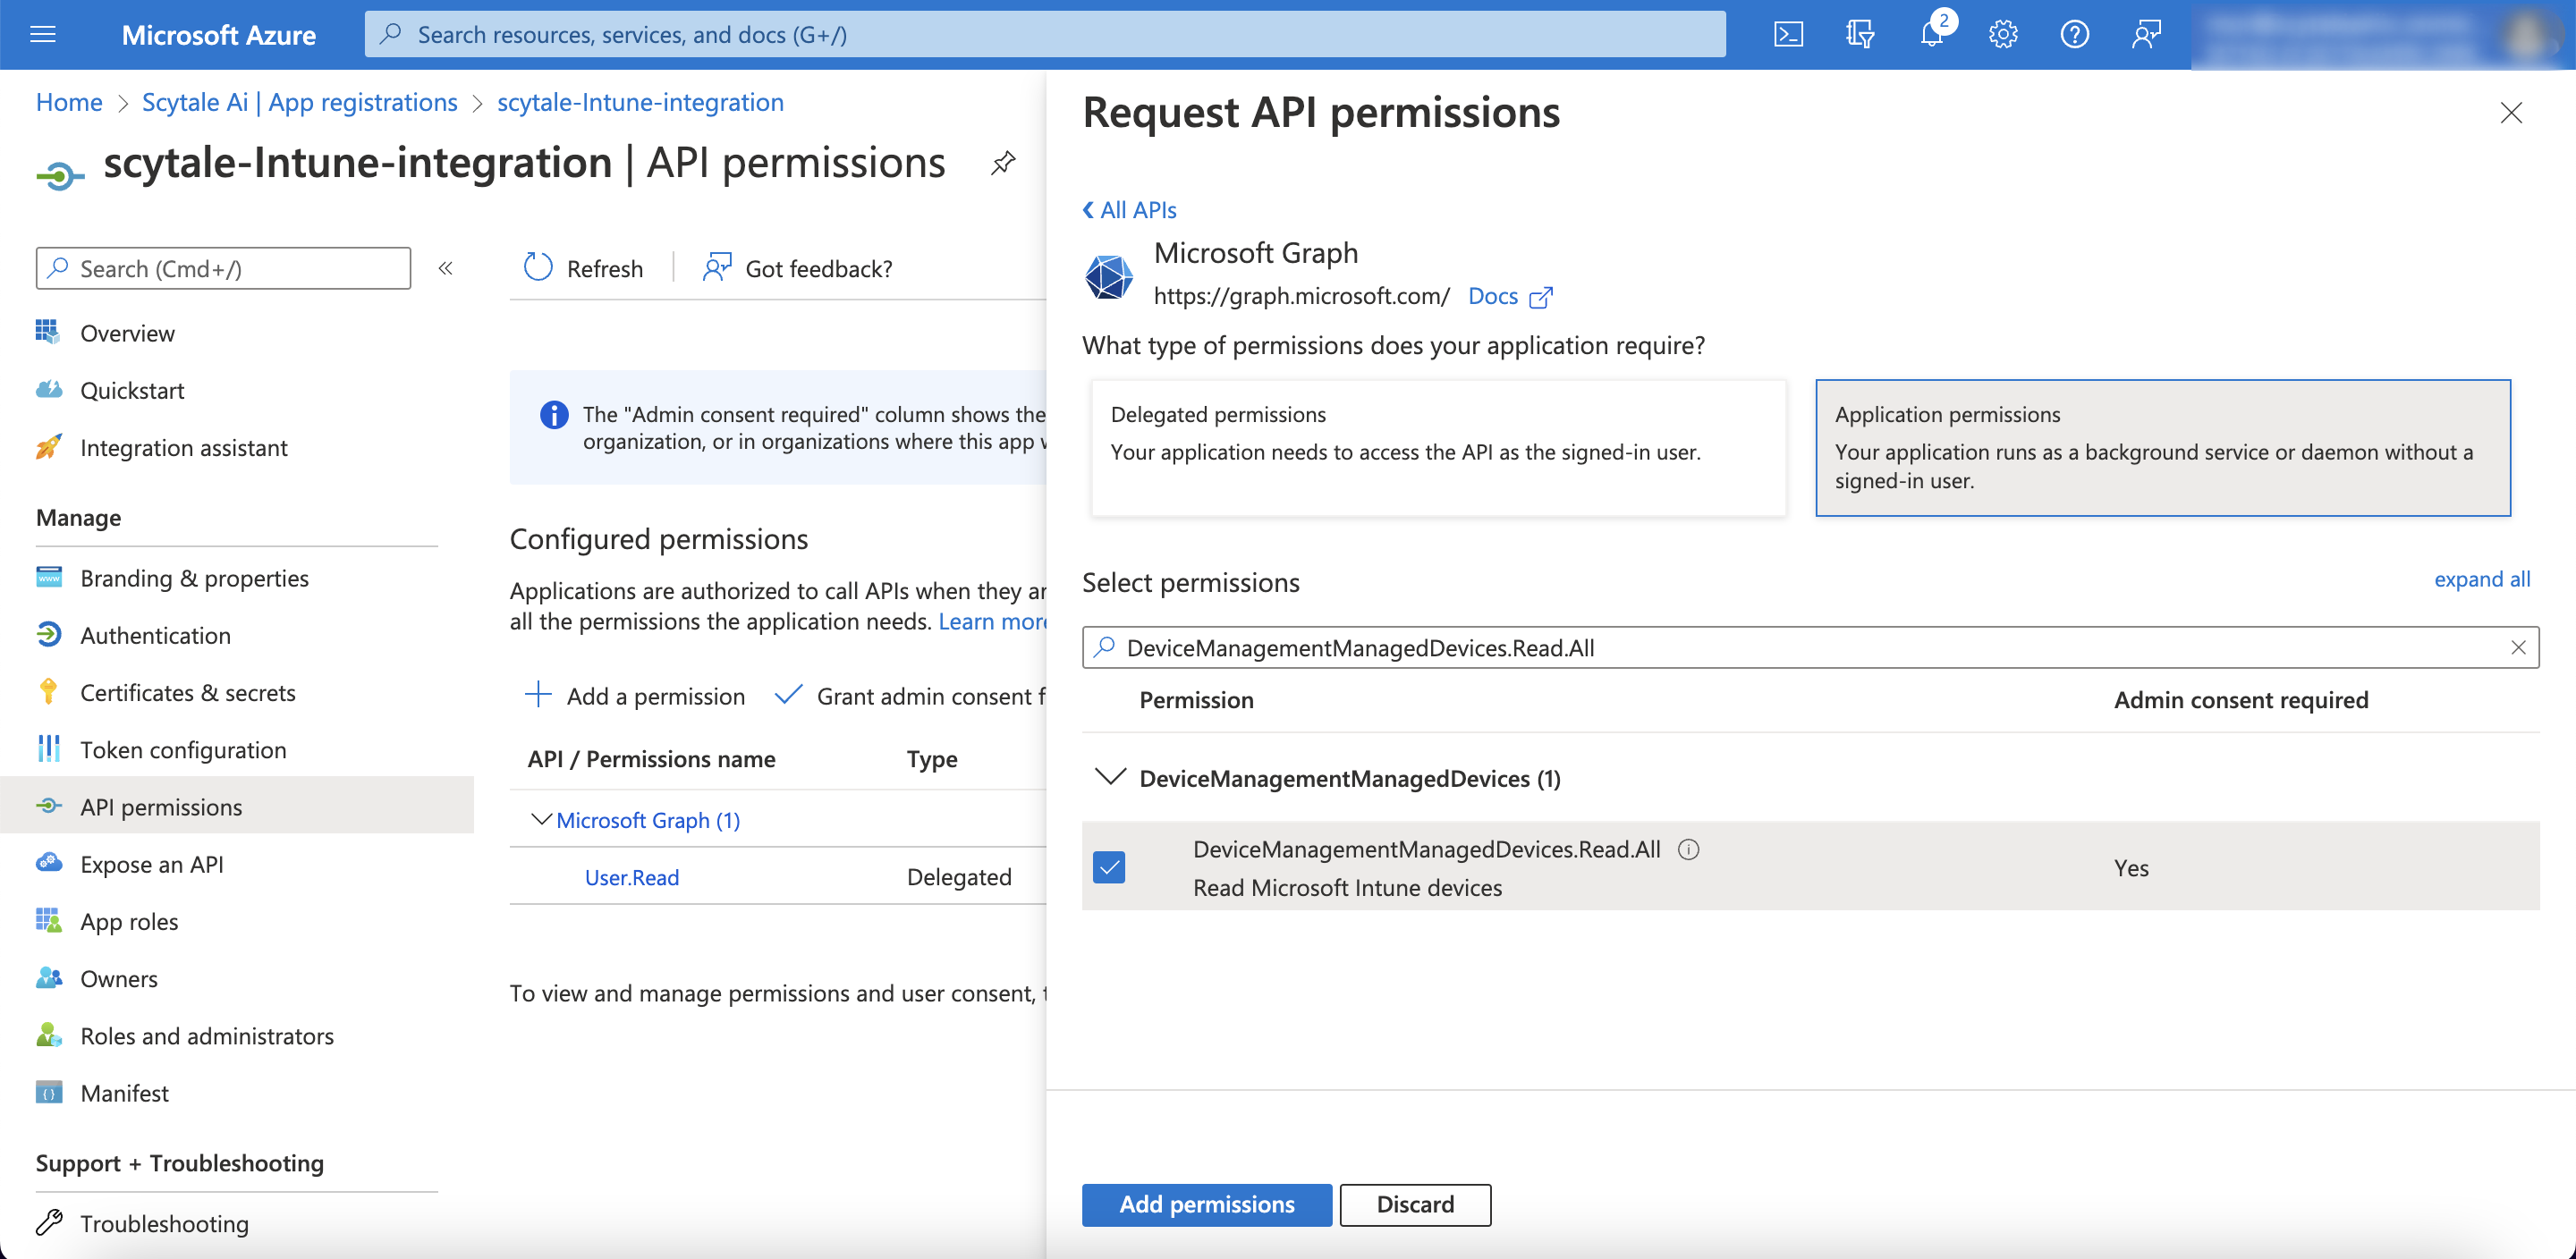Screen dimensions: 2576x1259
Task: Pin the API permissions page
Action: (x=1003, y=163)
